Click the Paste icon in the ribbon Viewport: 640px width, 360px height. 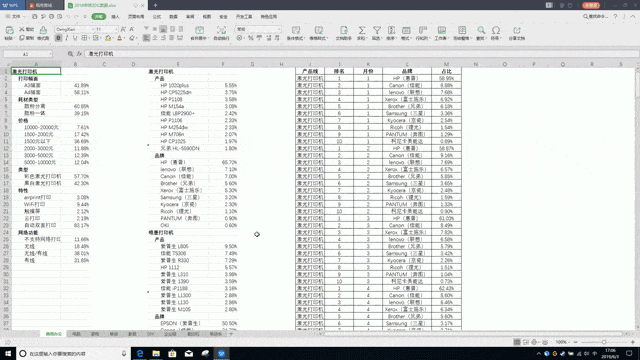click(x=9, y=30)
